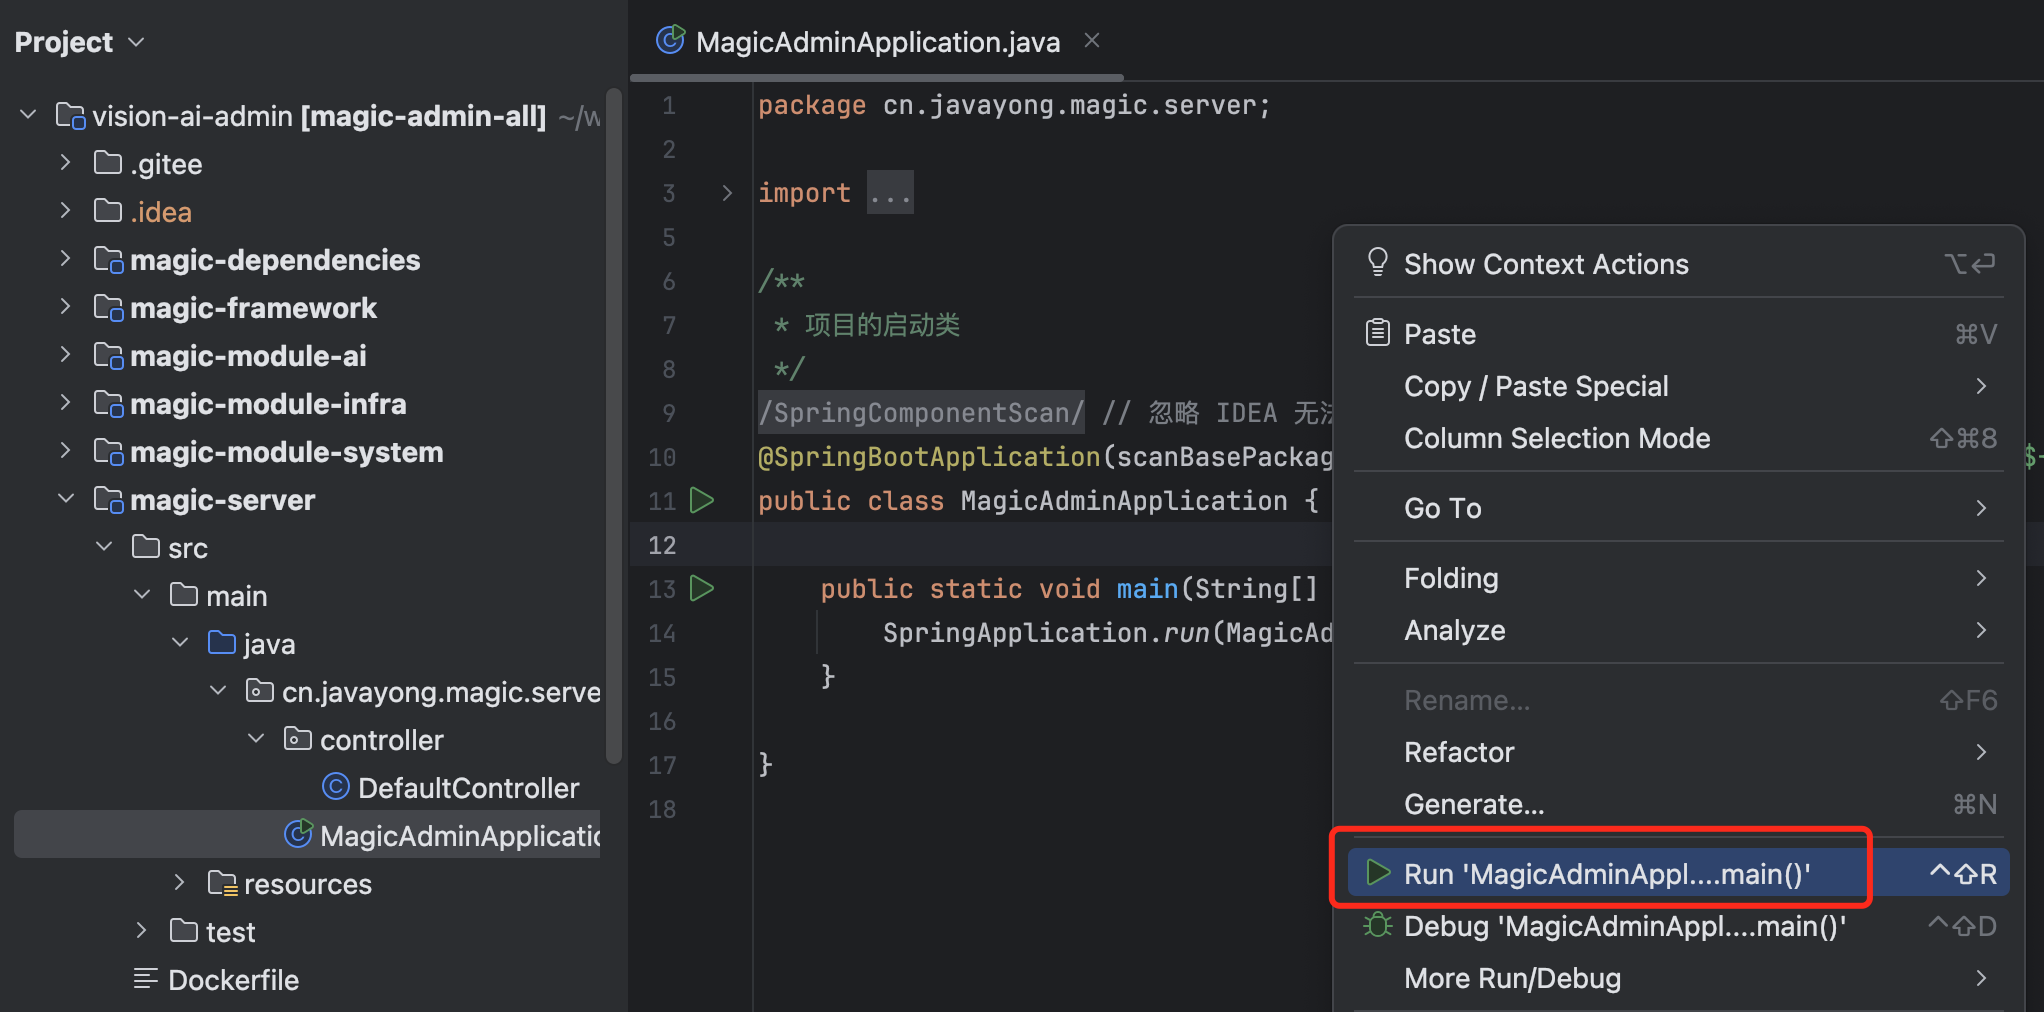Screen dimensions: 2044x1012
Task: Click the Spring Boot icon on the editor tab
Action: pyautogui.click(x=669, y=40)
